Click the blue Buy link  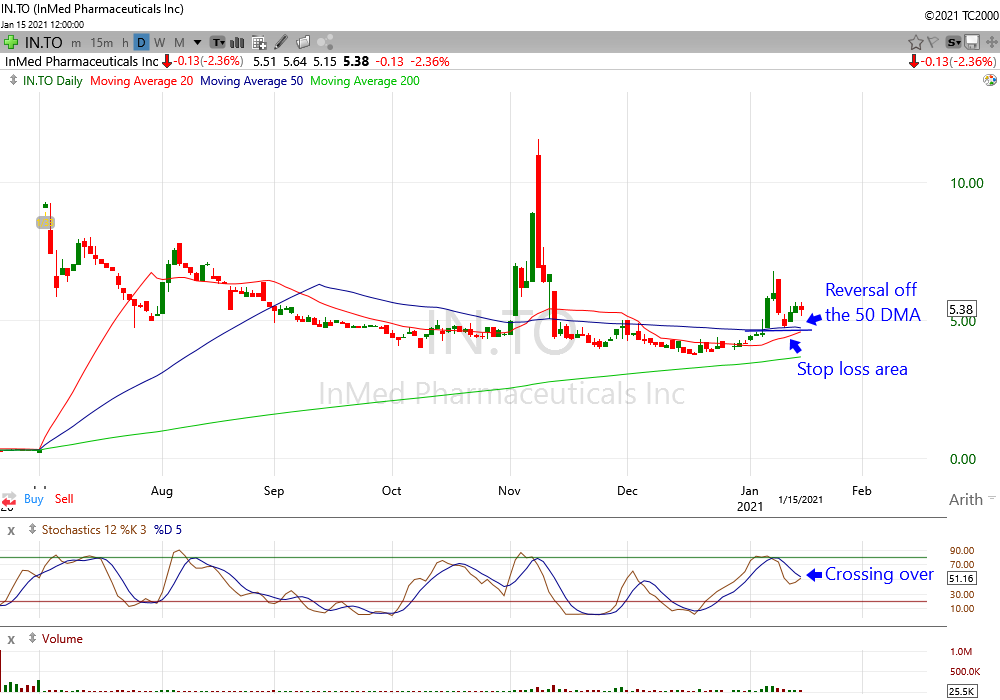click(x=34, y=499)
